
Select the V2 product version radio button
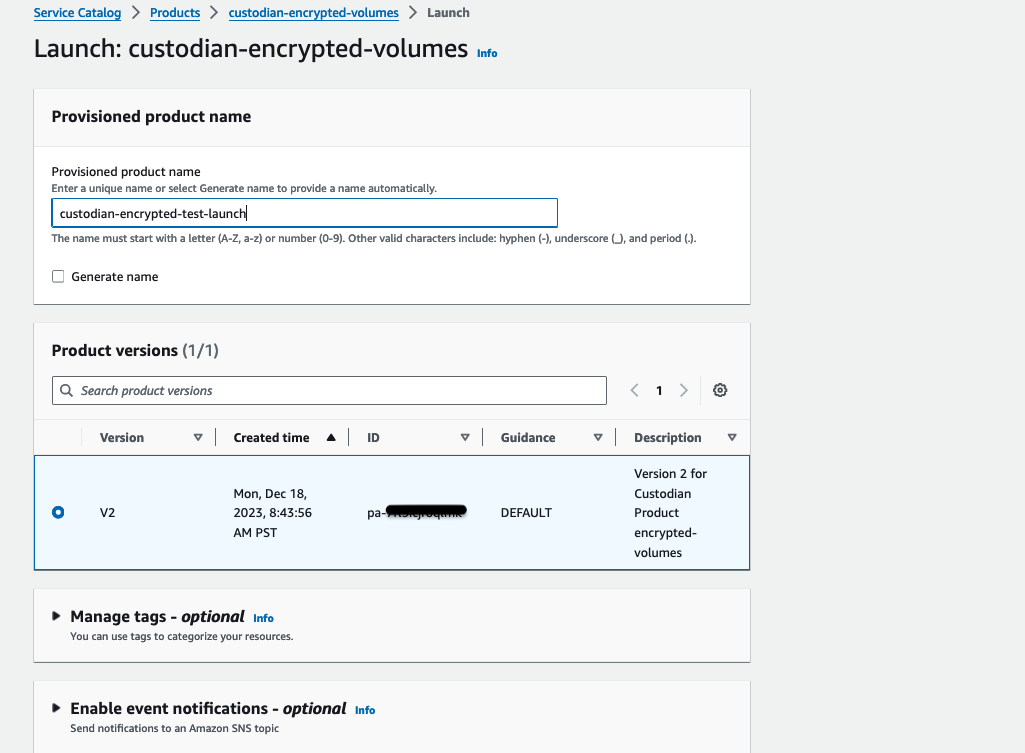tap(58, 512)
